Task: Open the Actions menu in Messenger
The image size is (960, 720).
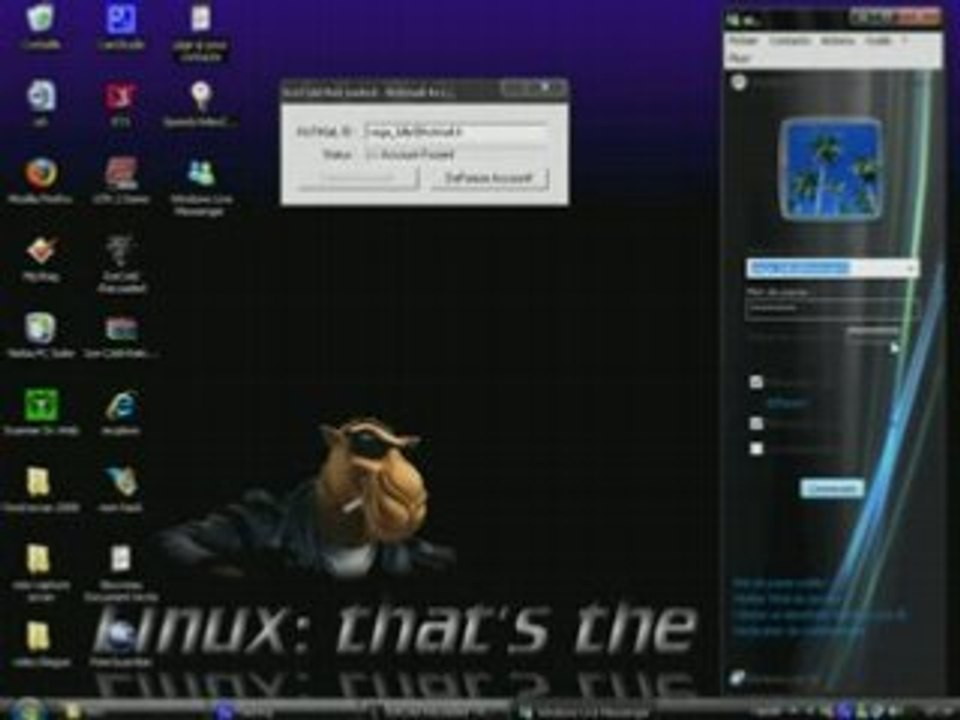Action: tap(838, 40)
